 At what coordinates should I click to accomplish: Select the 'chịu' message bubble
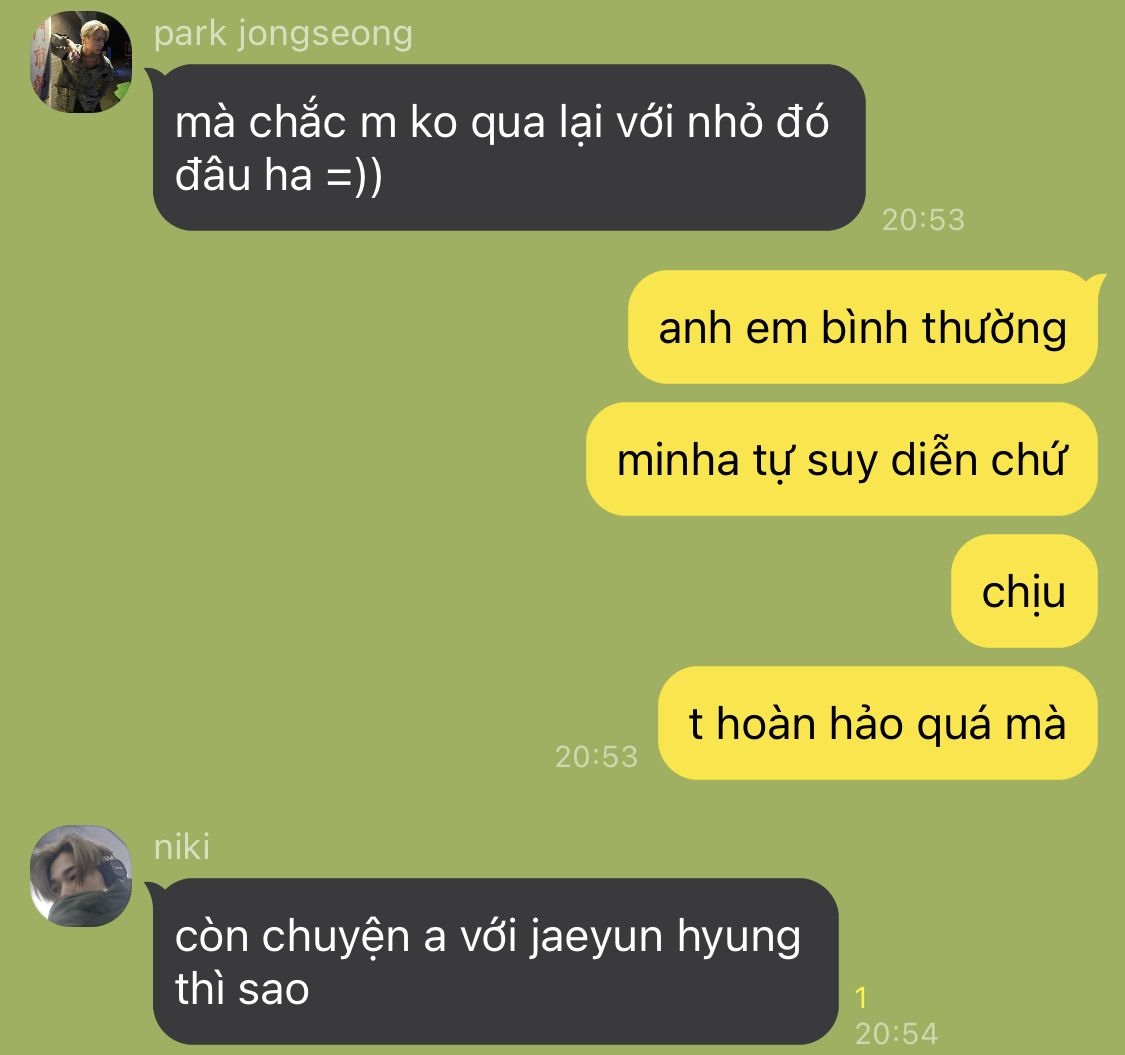1024,591
